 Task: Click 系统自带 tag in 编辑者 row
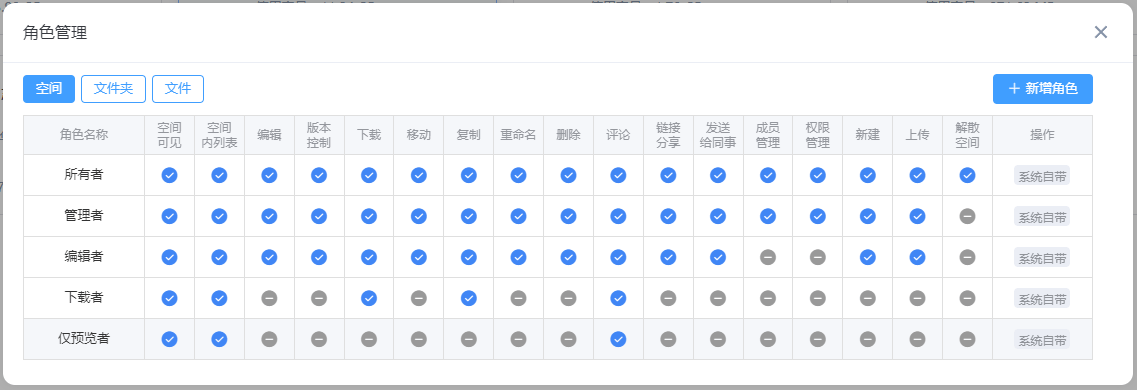click(x=1042, y=257)
